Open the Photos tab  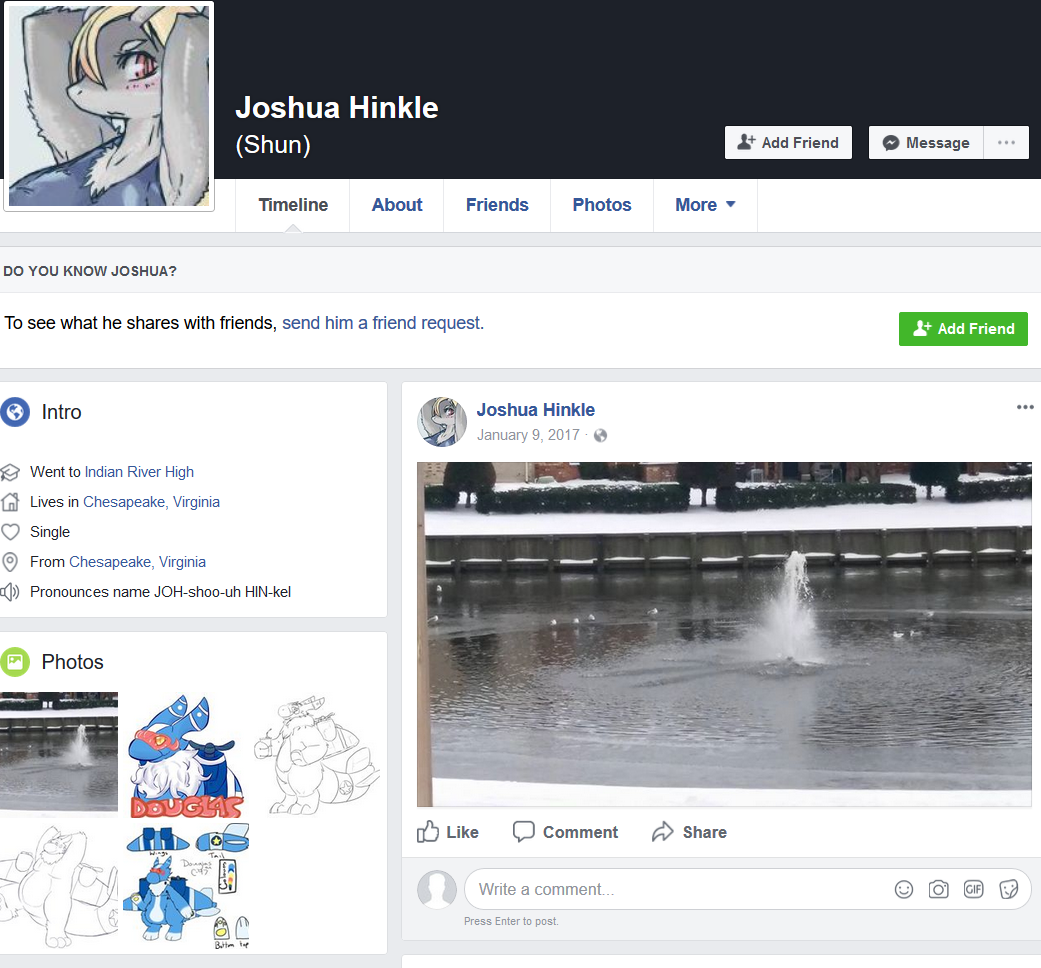[x=601, y=205]
